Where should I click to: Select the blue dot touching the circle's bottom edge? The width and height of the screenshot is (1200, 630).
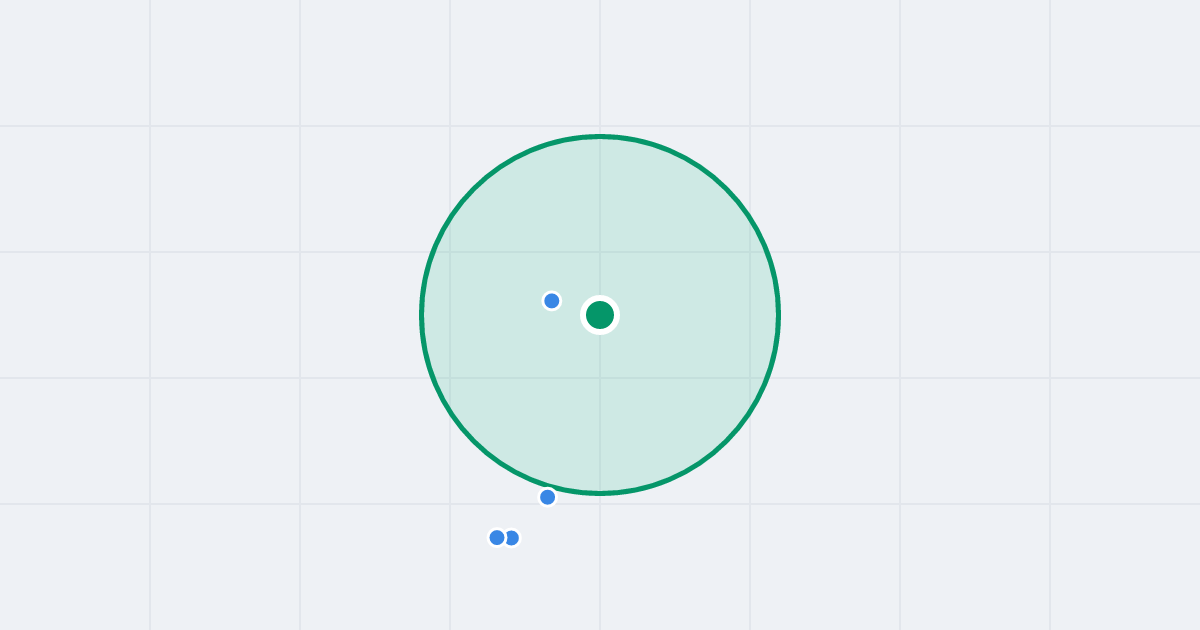point(548,497)
